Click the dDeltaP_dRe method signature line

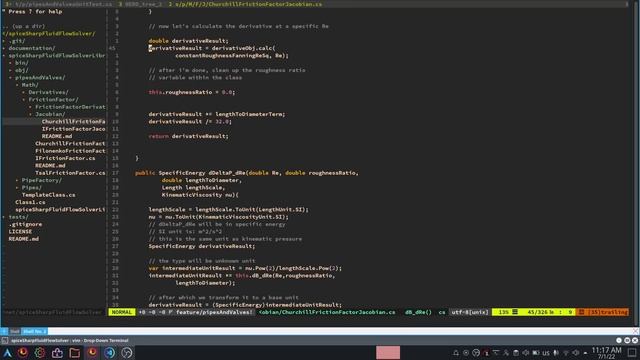[247, 173]
